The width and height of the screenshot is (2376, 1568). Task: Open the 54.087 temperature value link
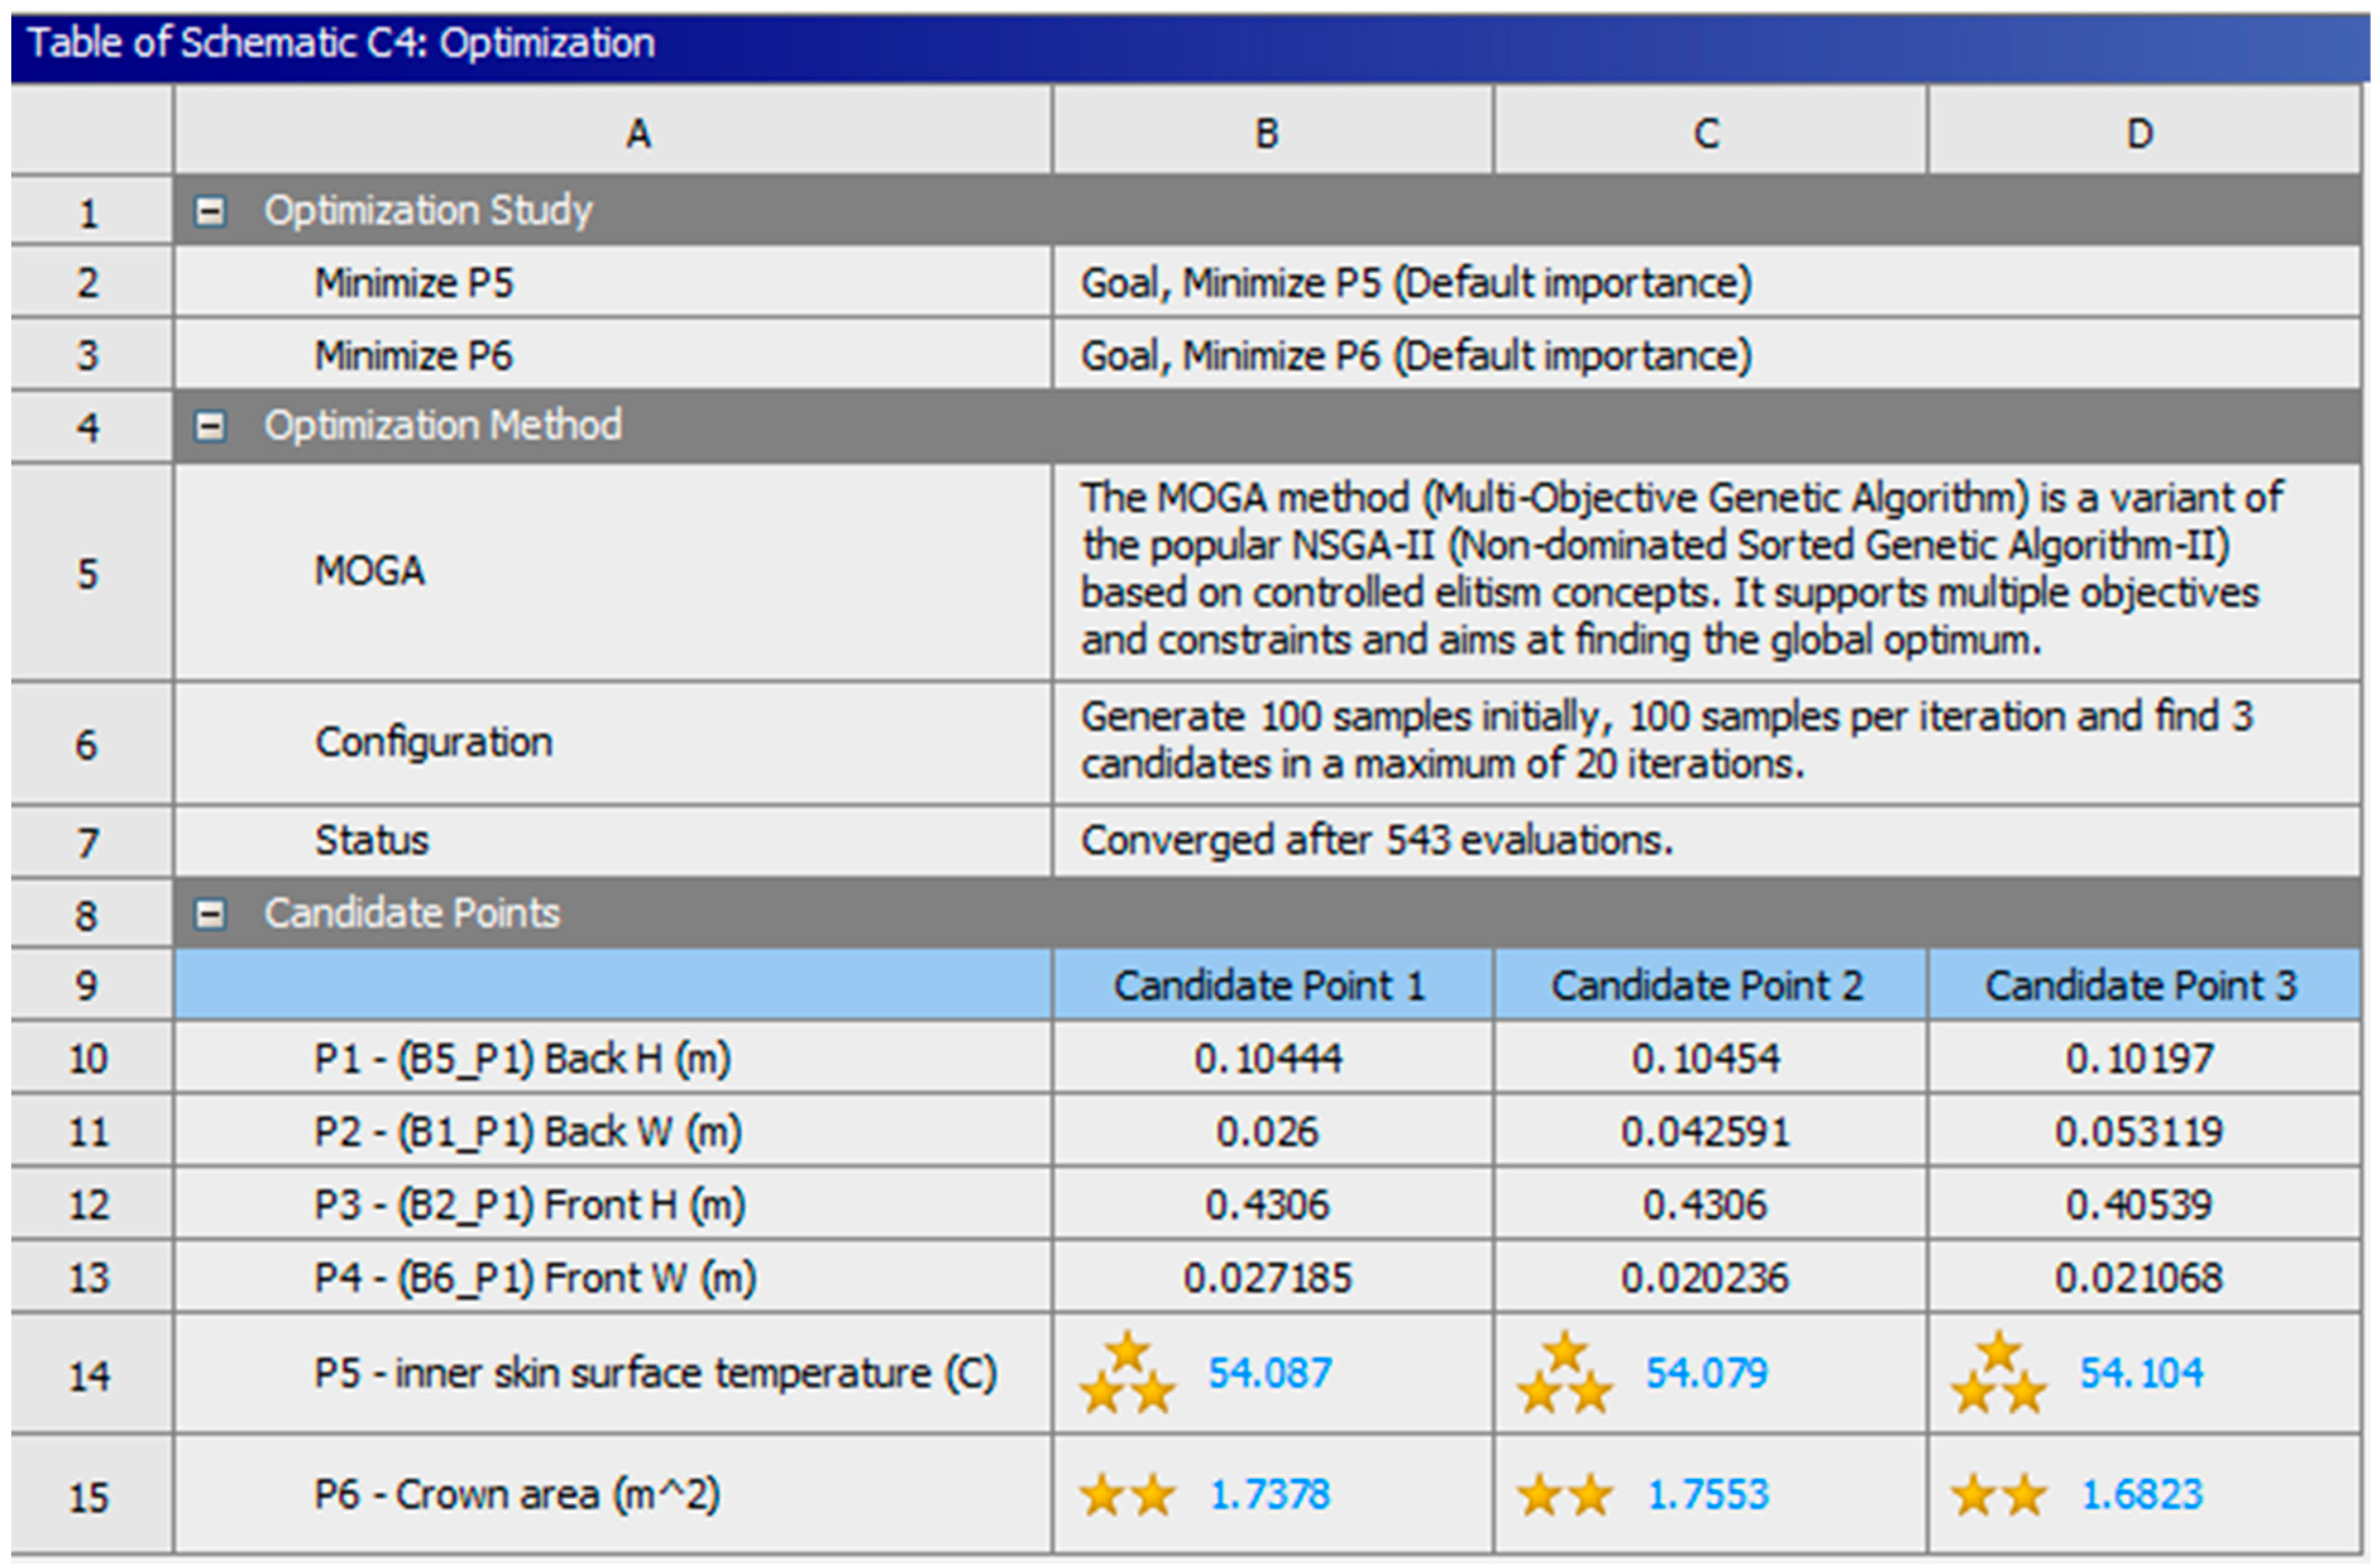coord(1269,1373)
